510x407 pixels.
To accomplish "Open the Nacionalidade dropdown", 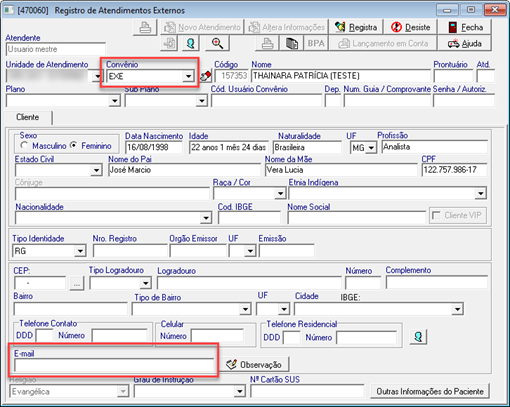I will point(206,218).
